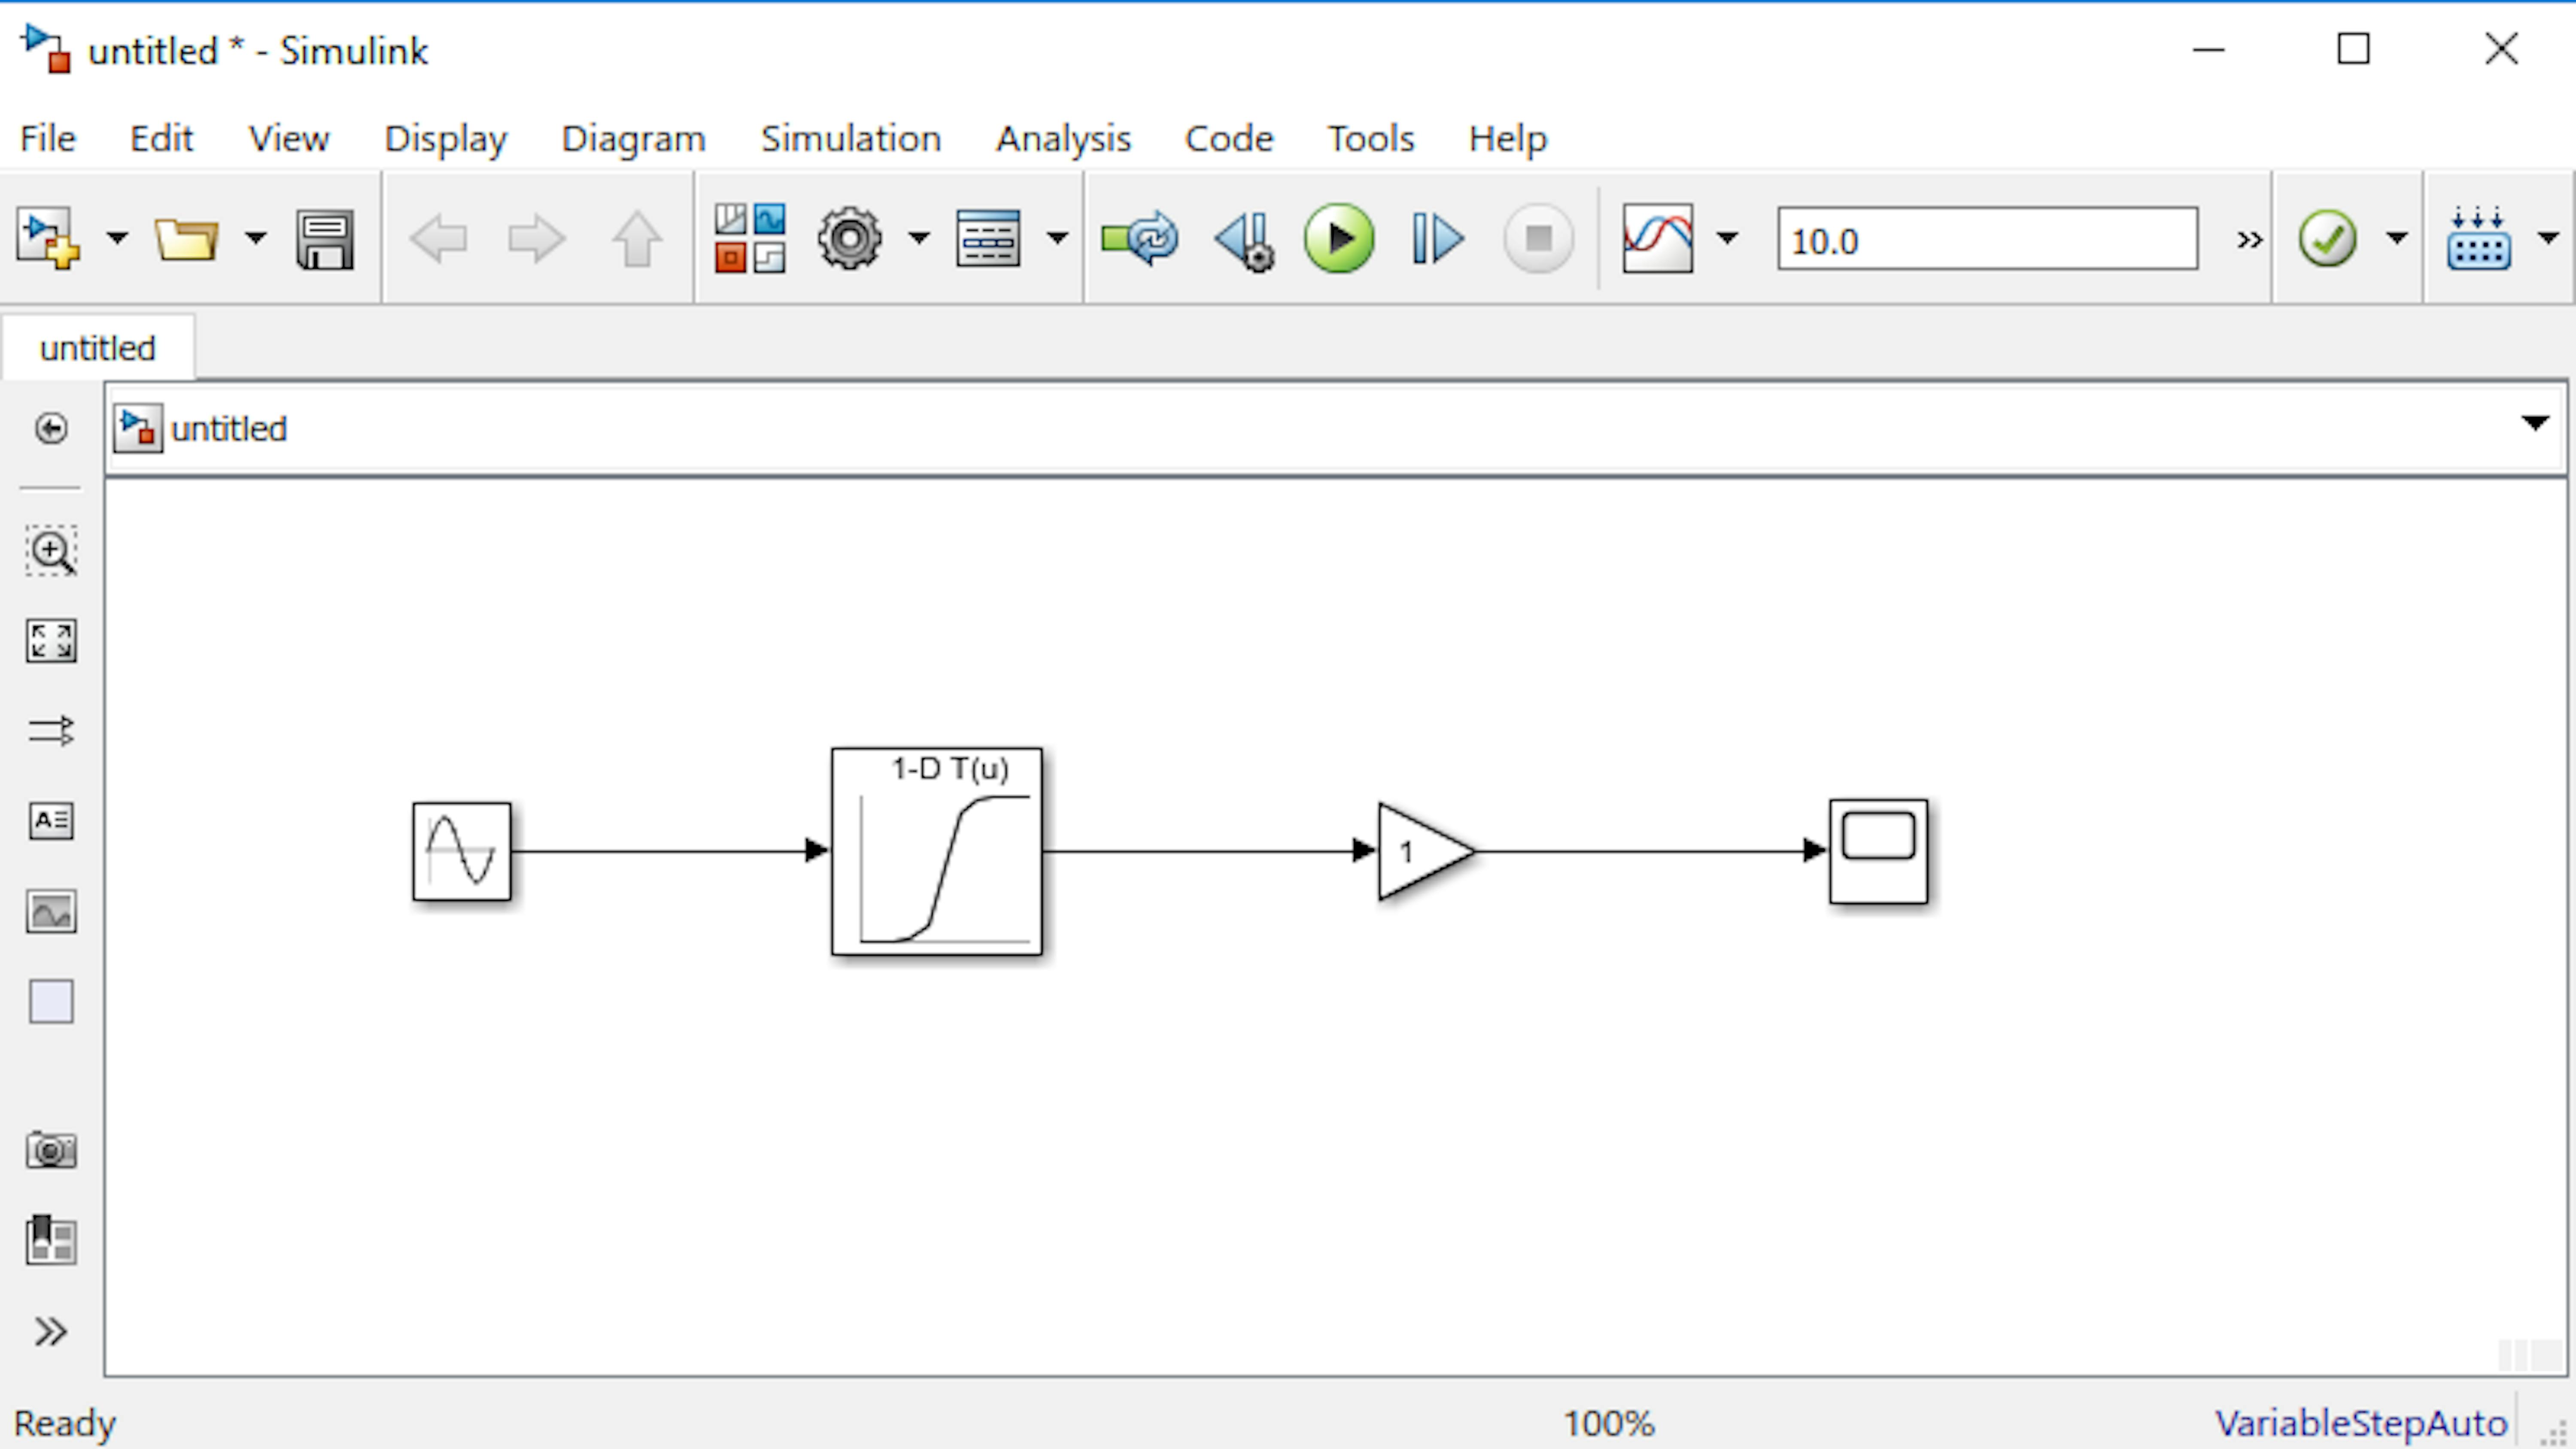Click the Step Back configure icon

point(1245,240)
